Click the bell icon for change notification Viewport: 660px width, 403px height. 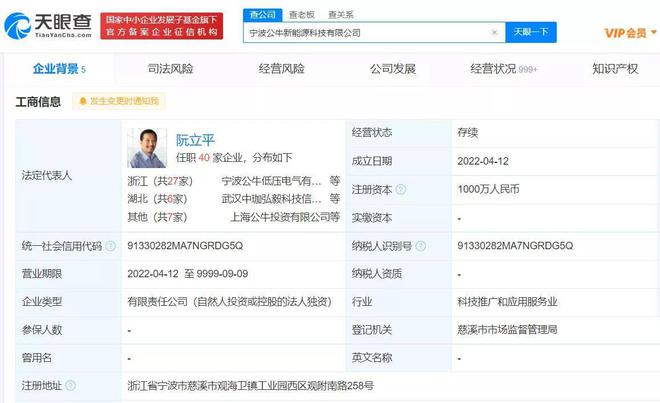click(83, 101)
